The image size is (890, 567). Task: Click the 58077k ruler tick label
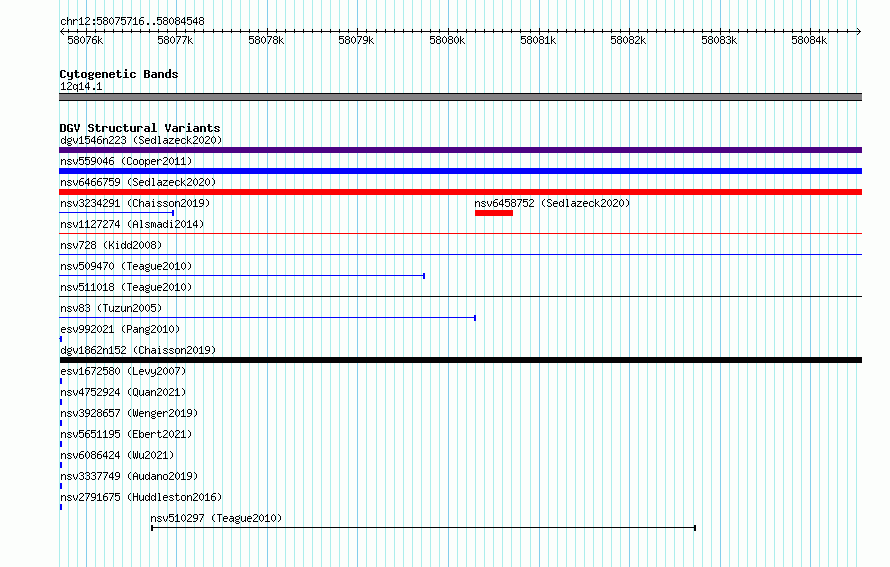click(175, 40)
